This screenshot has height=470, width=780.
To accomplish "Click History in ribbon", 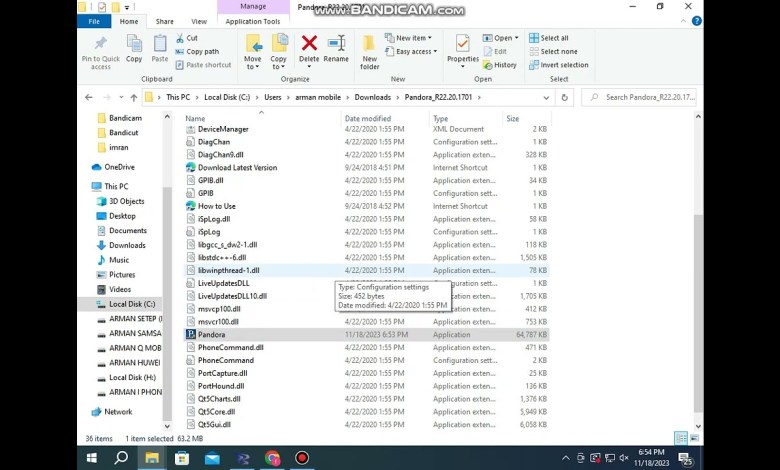I will [x=500, y=65].
